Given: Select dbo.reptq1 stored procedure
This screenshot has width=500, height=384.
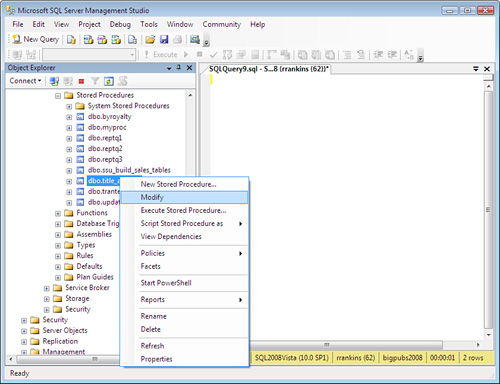Looking at the screenshot, I should tap(105, 138).
